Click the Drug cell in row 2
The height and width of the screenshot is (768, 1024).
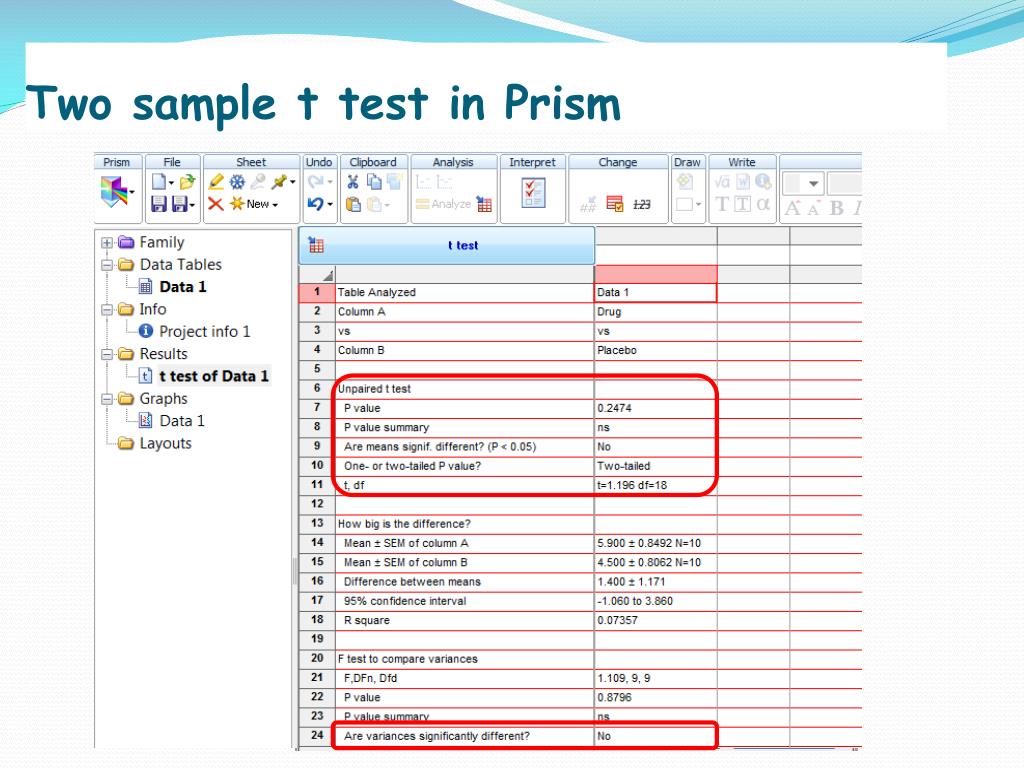(x=656, y=312)
